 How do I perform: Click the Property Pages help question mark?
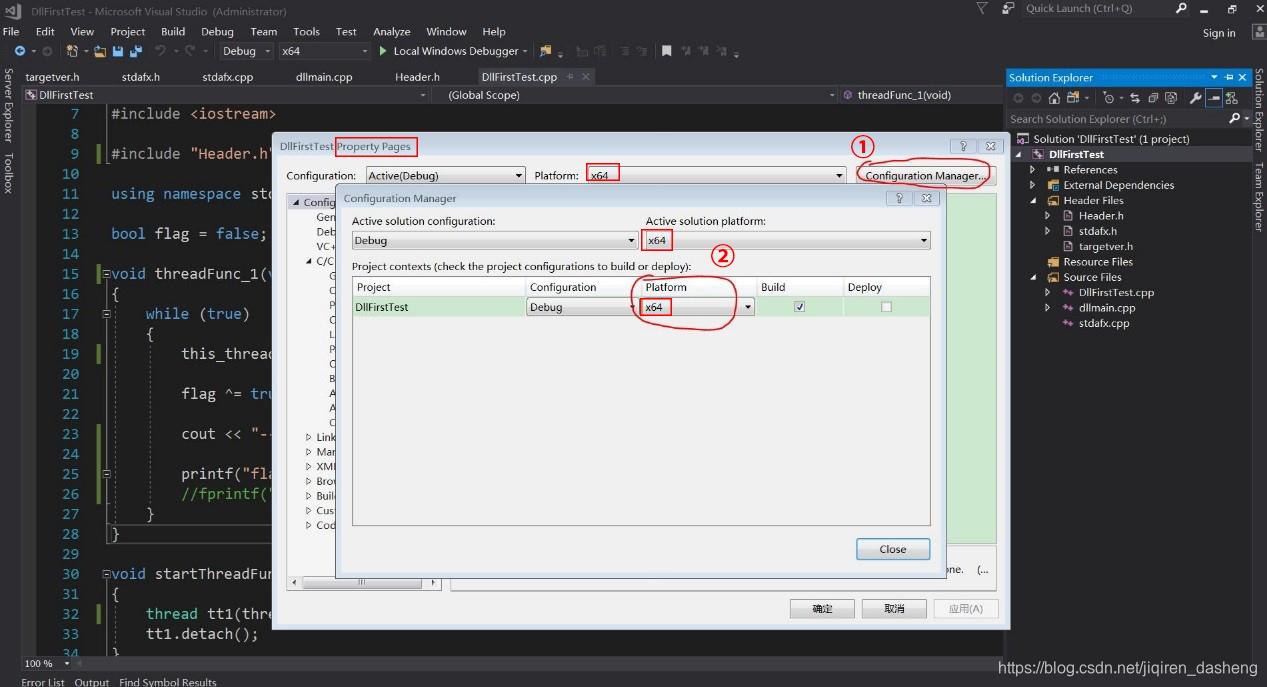point(962,146)
